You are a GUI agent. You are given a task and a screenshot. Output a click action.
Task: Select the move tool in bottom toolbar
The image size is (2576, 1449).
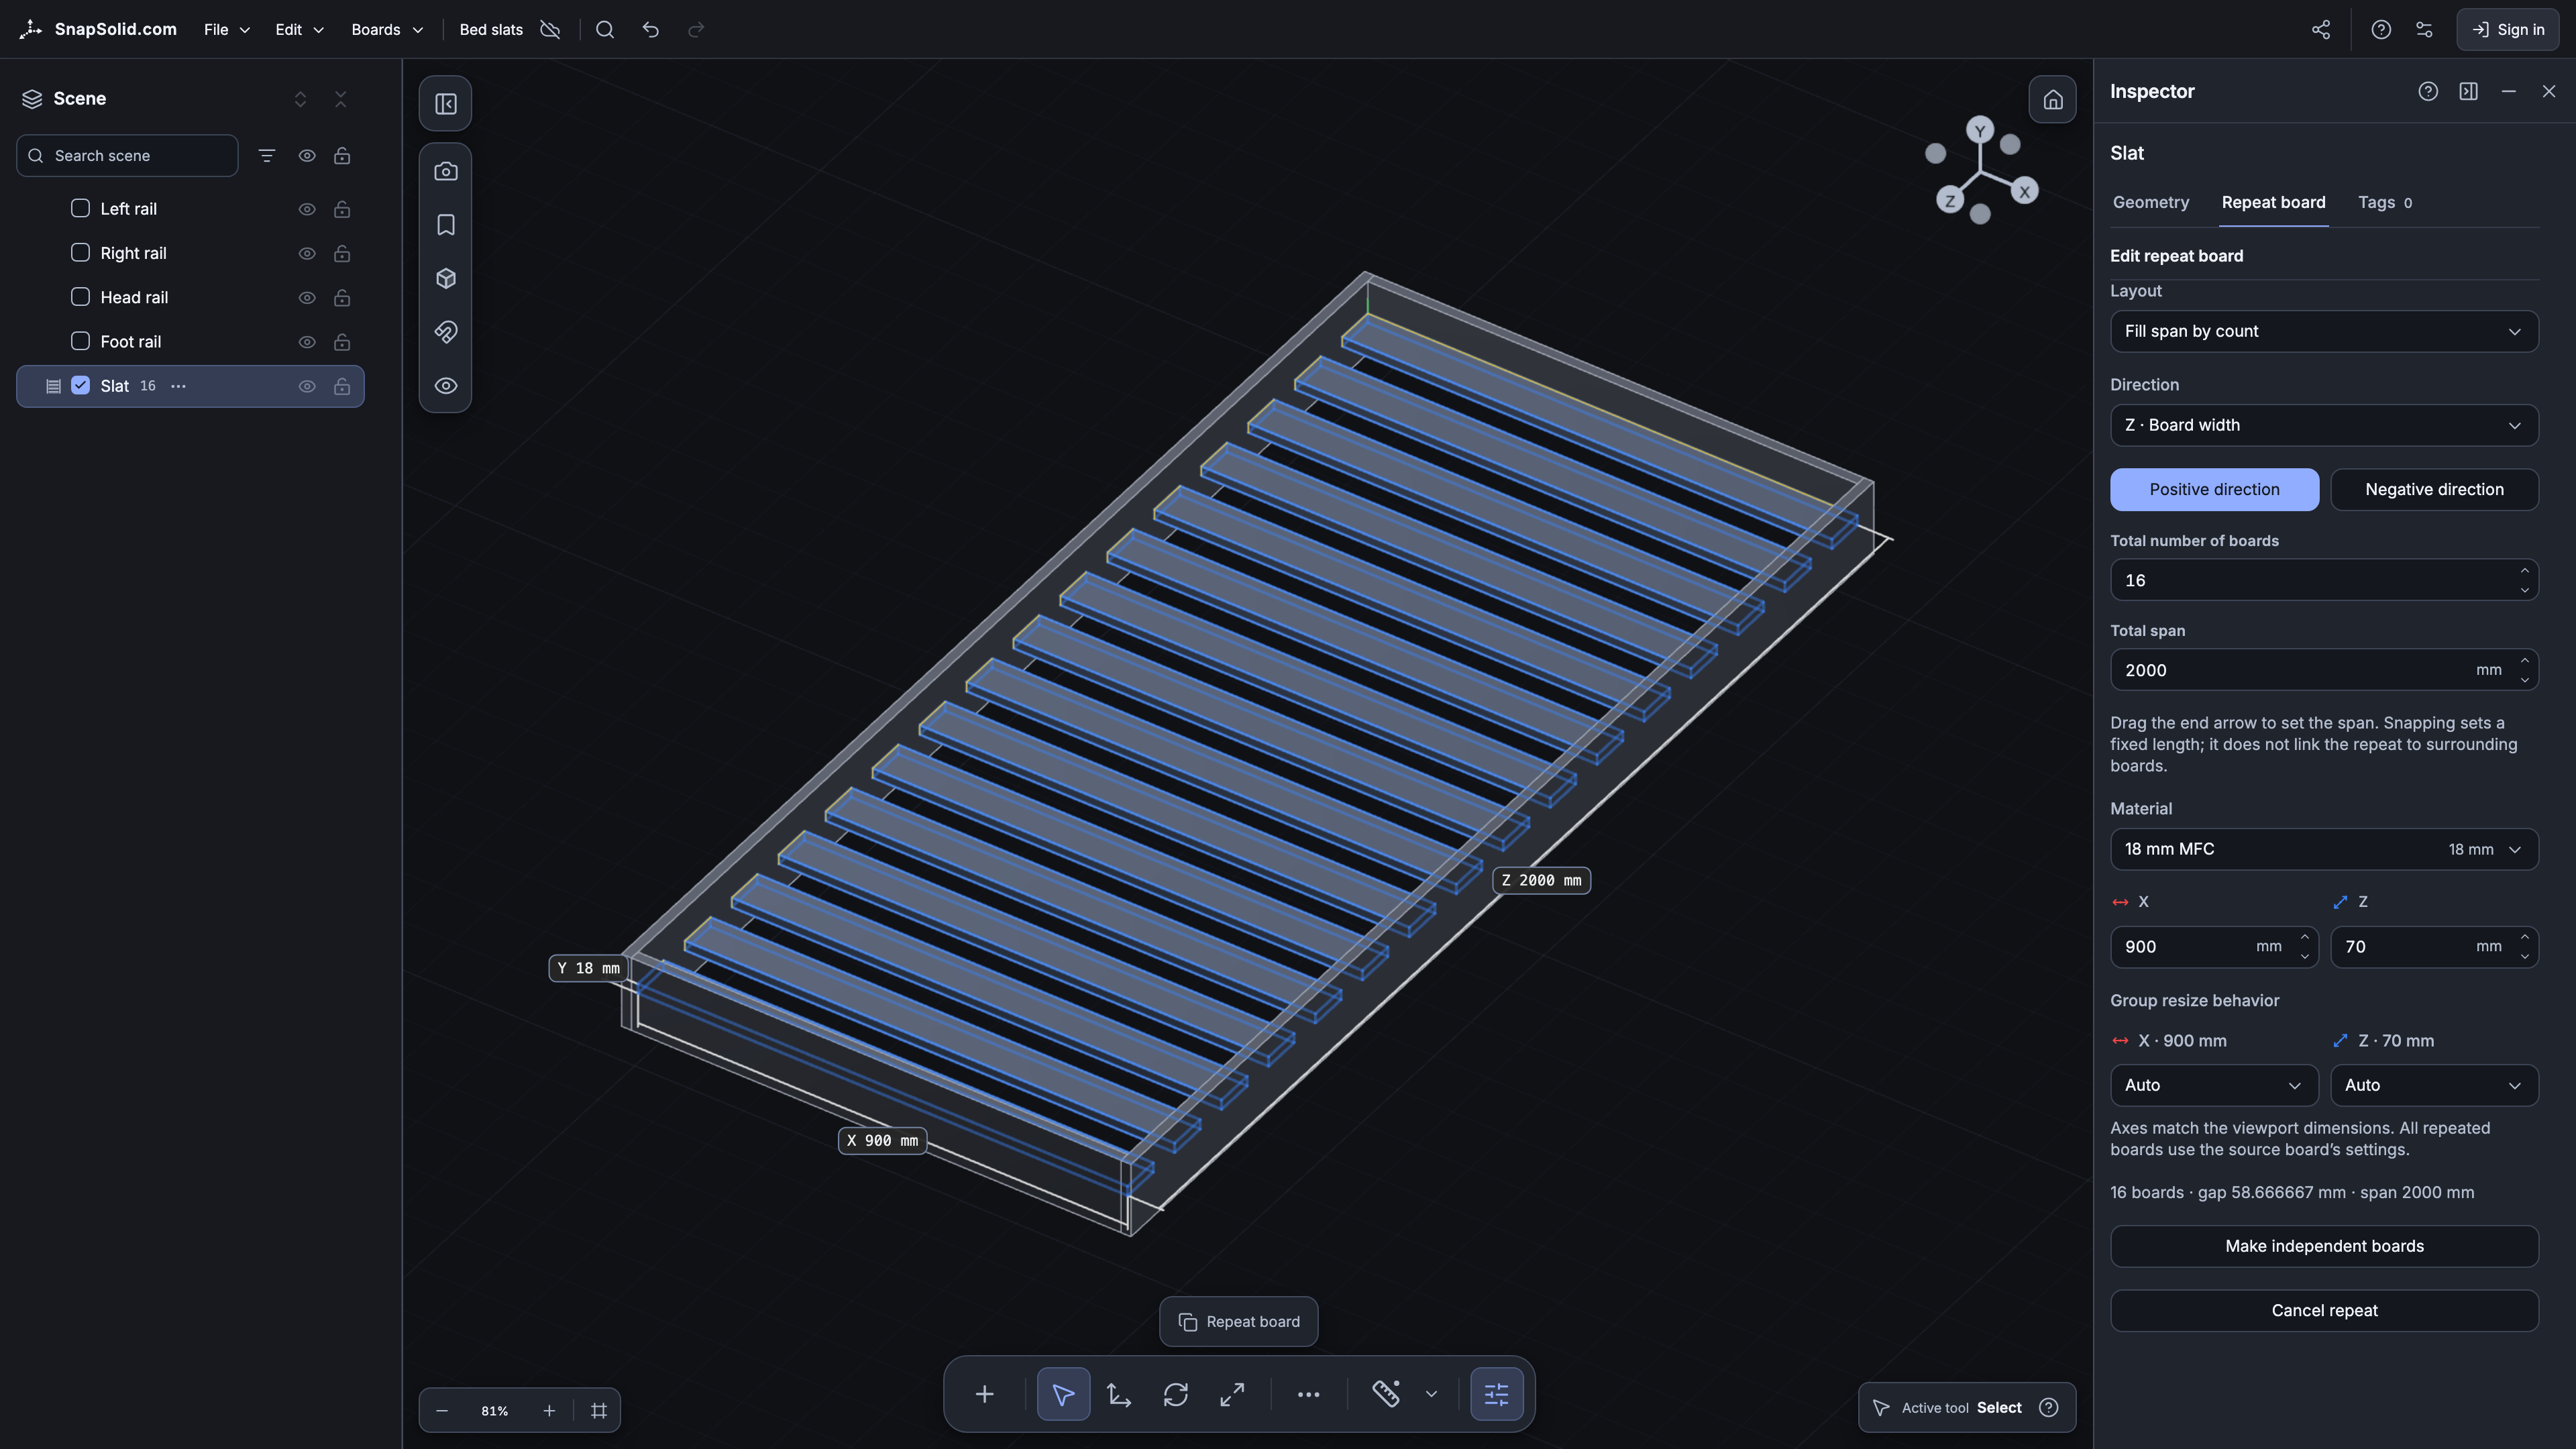(1119, 1394)
